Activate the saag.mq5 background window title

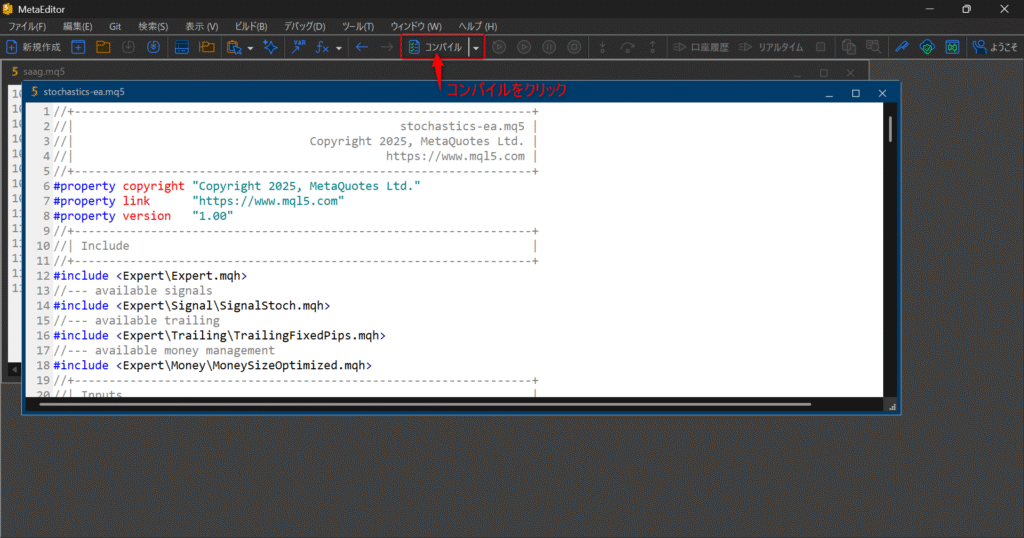44,72
